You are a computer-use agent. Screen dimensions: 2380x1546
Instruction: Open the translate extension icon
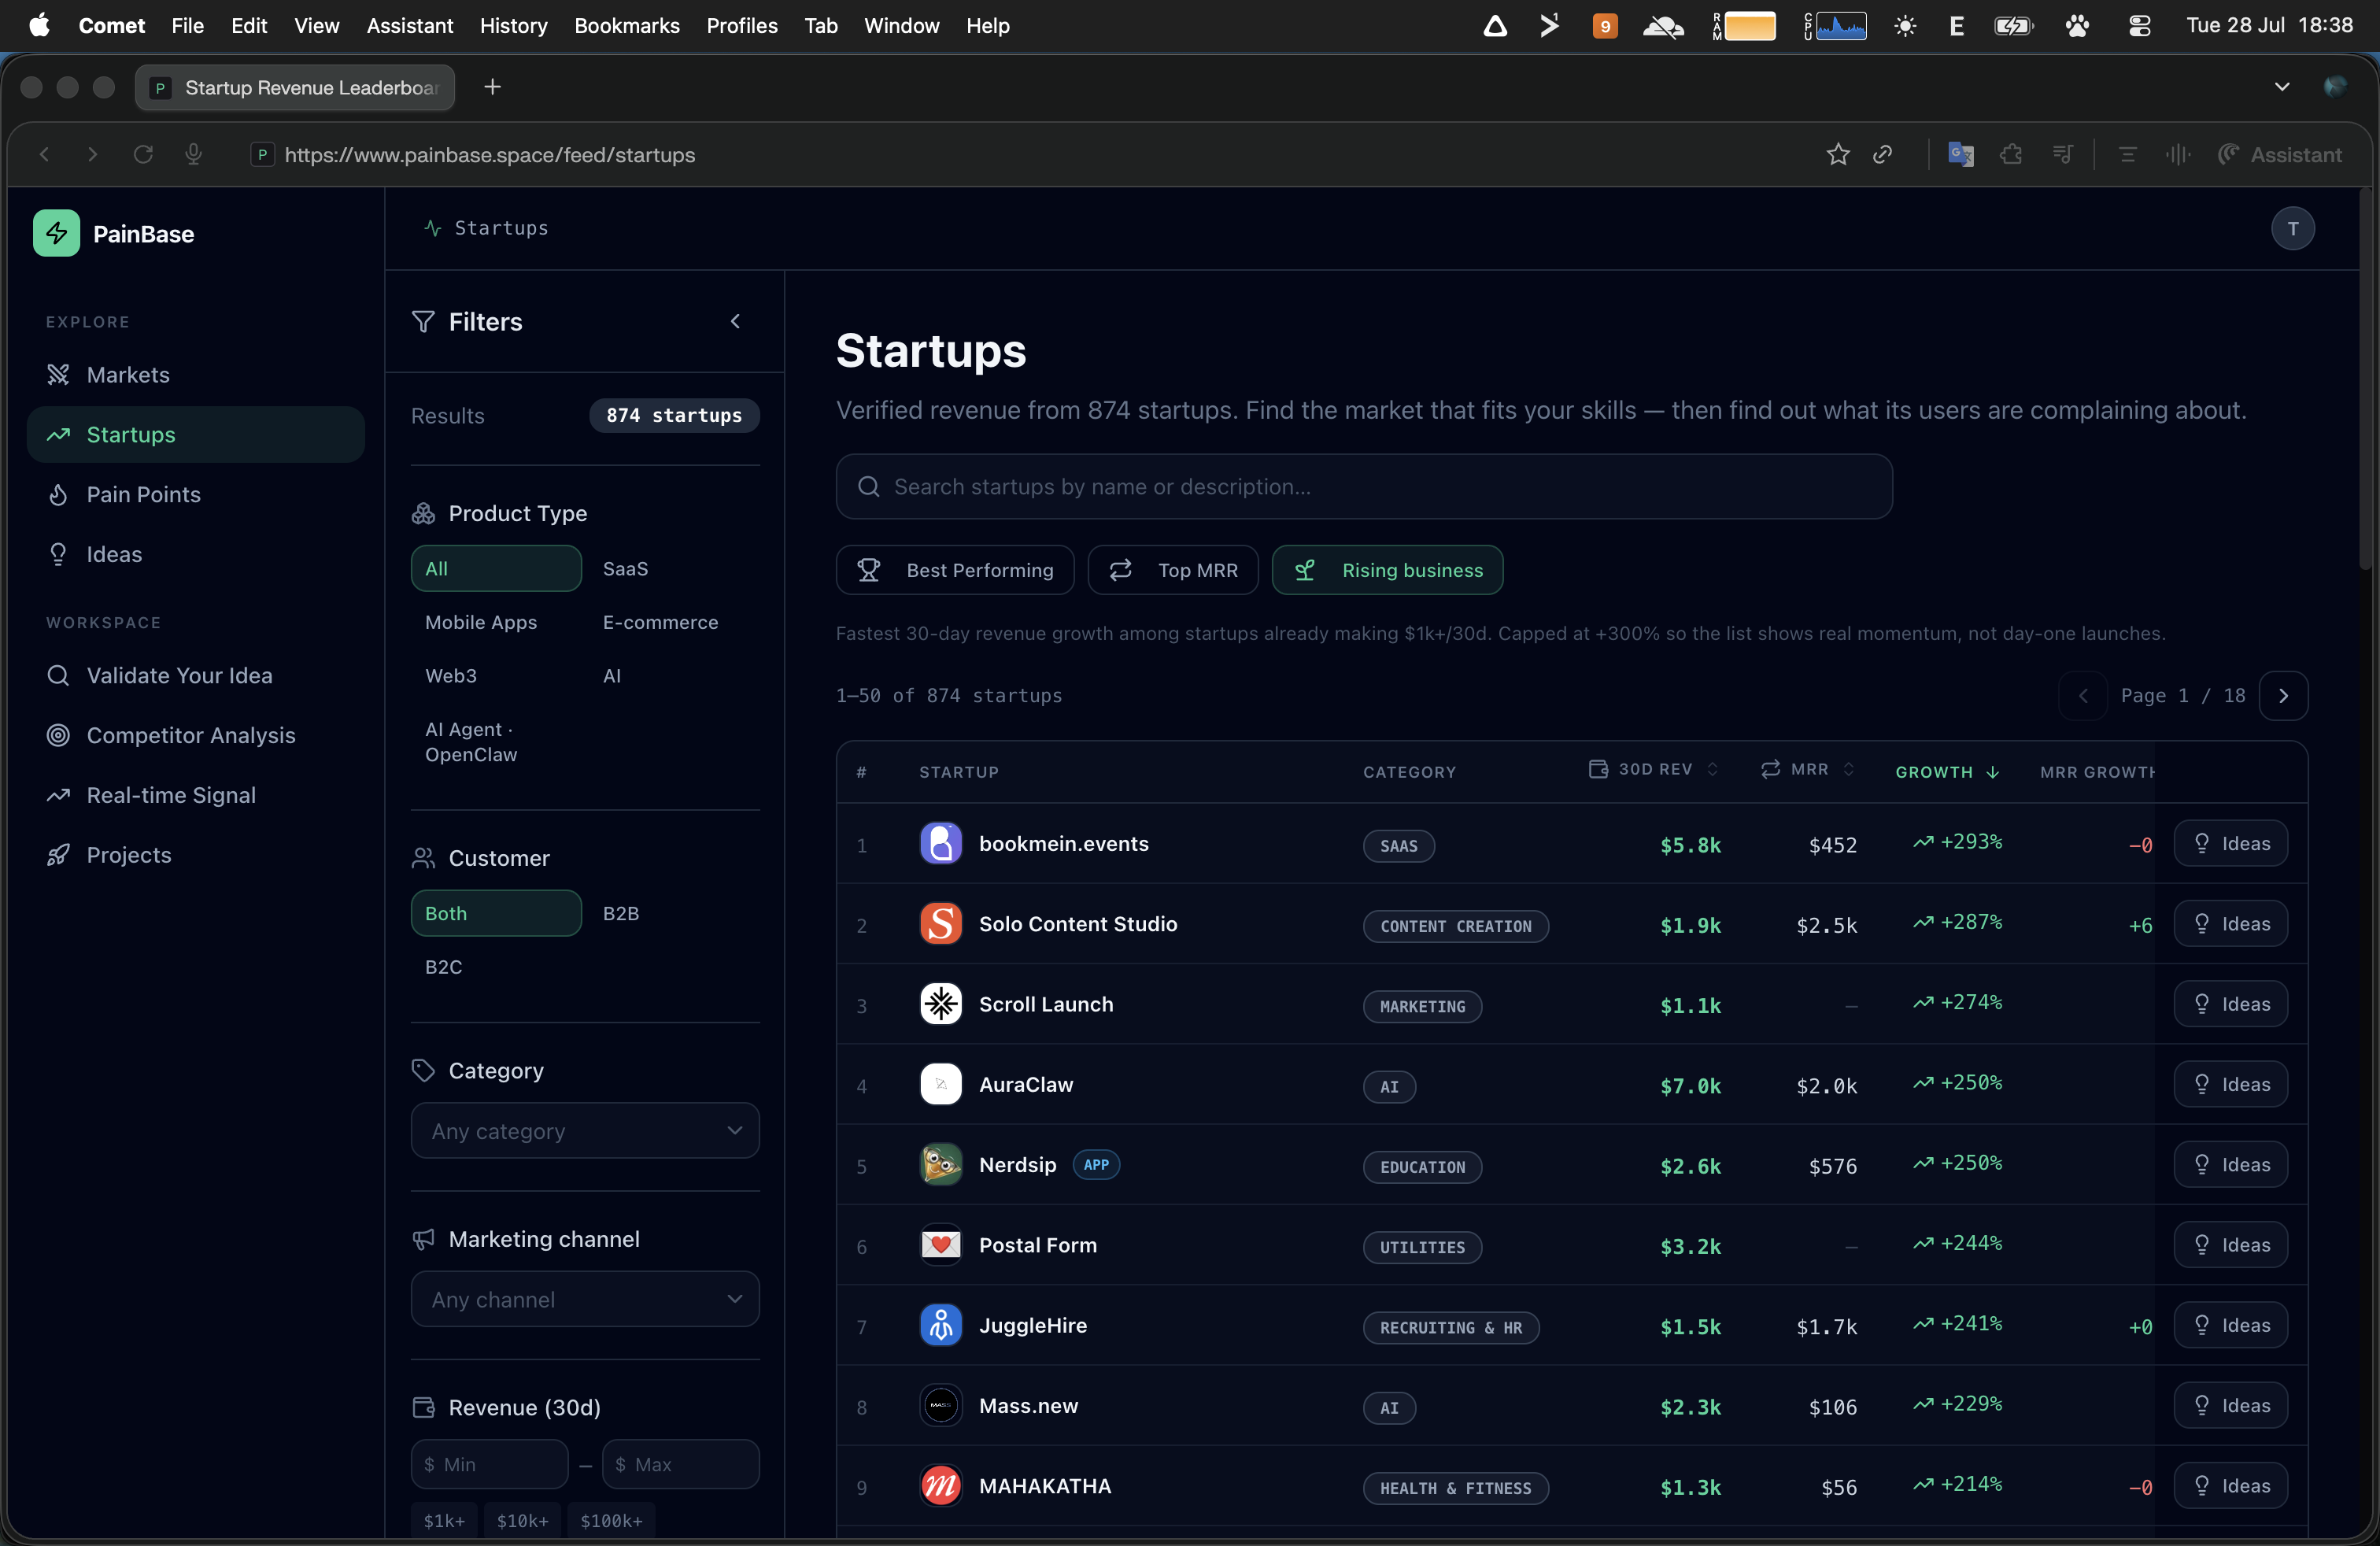(x=1960, y=154)
